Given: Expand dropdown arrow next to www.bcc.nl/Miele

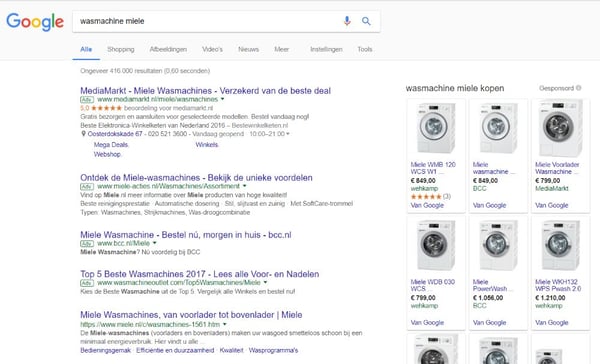Looking at the screenshot, I should [155, 243].
